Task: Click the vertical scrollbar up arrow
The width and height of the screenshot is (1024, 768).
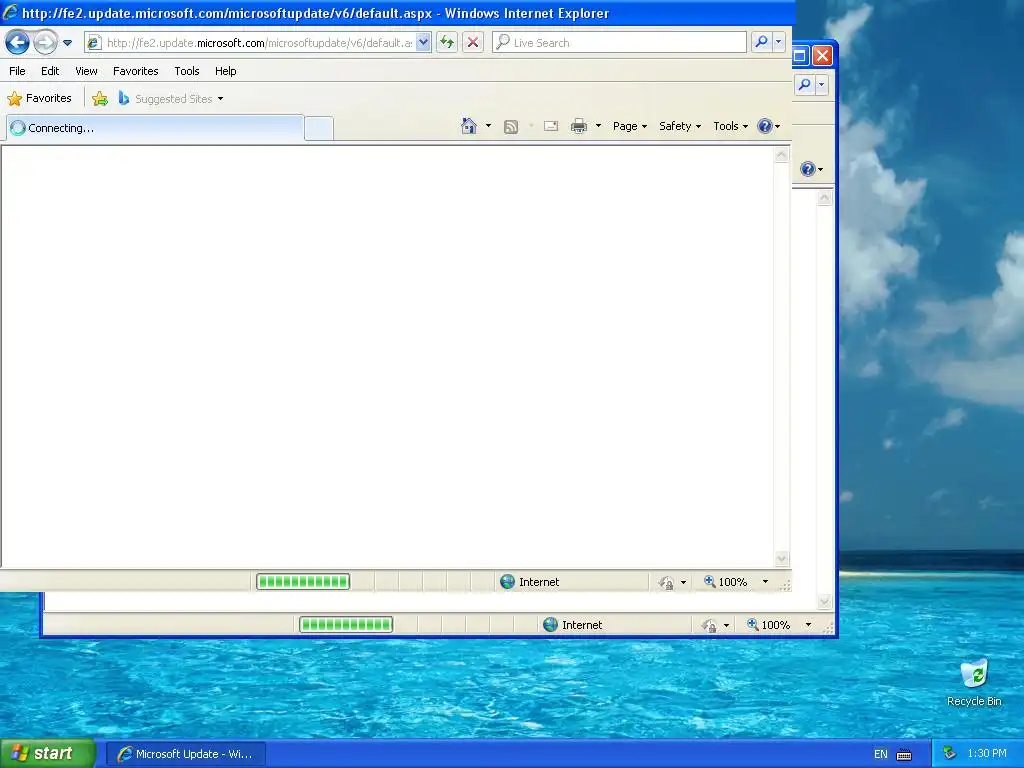Action: click(x=782, y=155)
